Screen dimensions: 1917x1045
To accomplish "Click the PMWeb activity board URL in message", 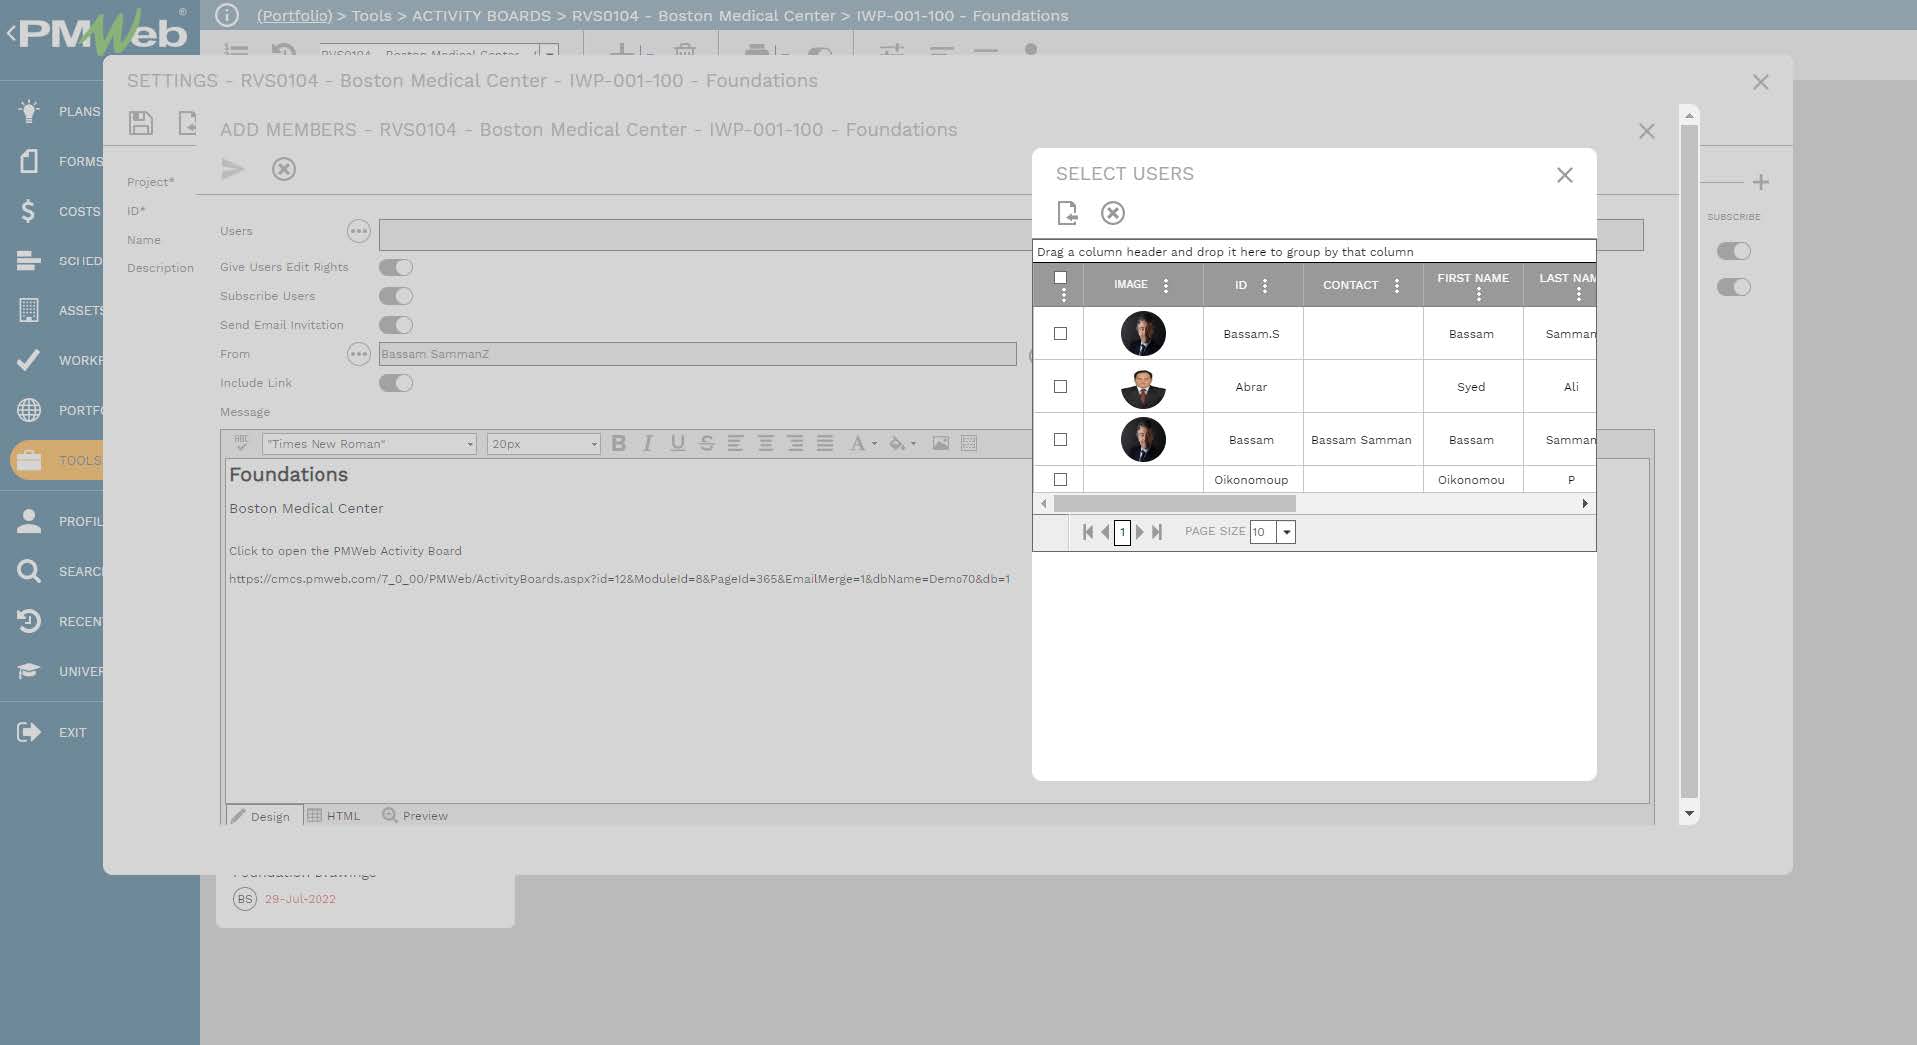I will [619, 579].
